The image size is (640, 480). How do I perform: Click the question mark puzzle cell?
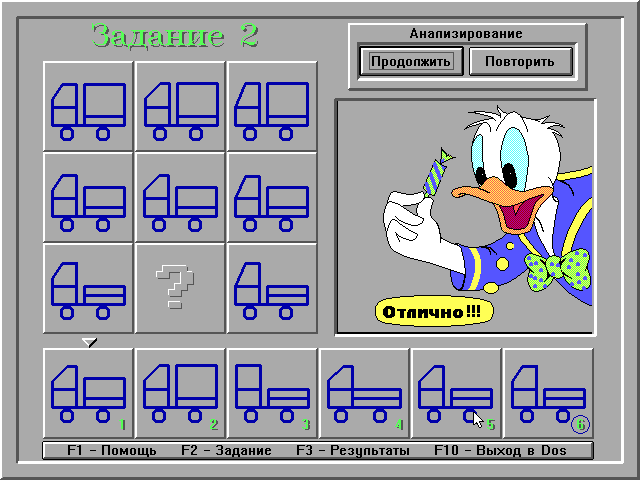(x=180, y=288)
